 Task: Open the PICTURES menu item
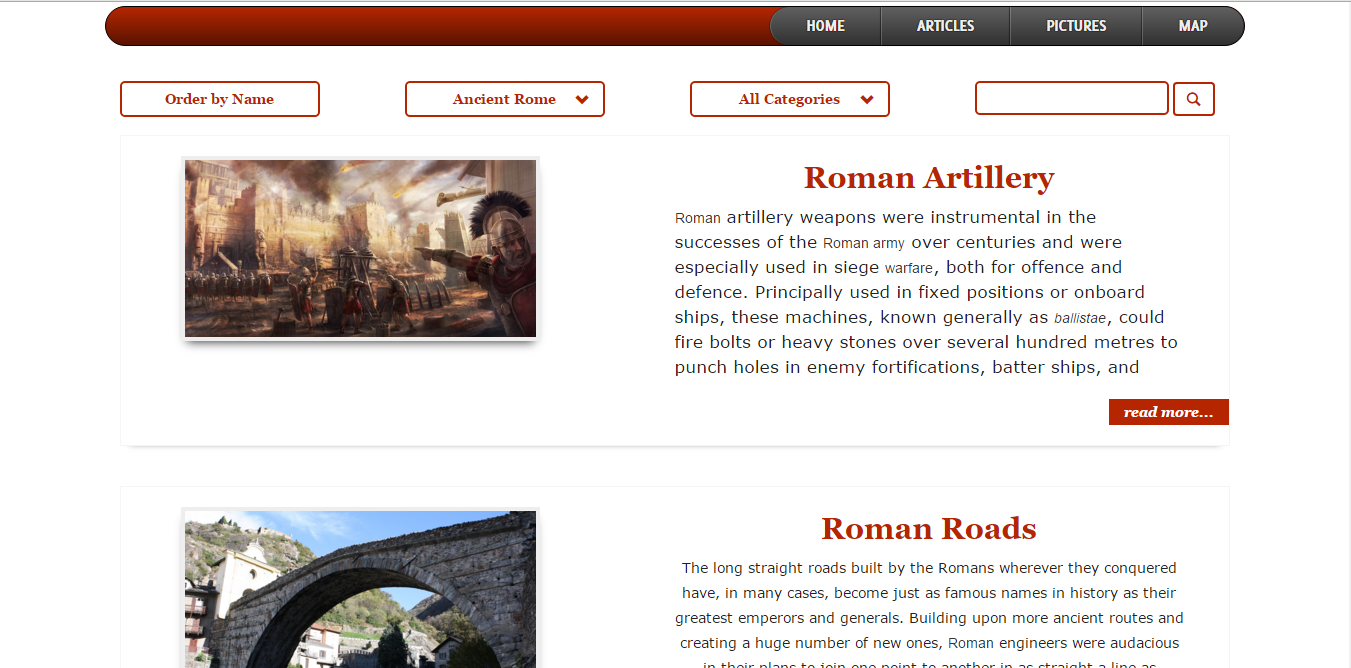[1076, 26]
